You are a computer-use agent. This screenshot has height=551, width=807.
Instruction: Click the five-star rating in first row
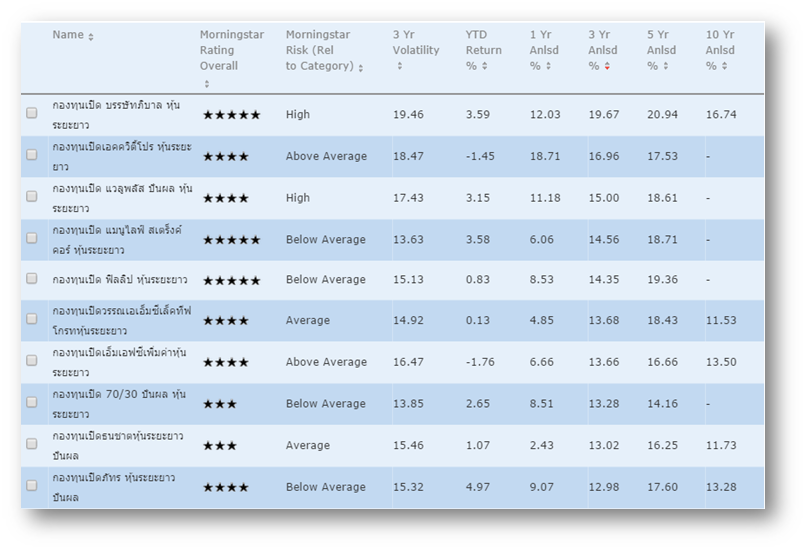231,115
